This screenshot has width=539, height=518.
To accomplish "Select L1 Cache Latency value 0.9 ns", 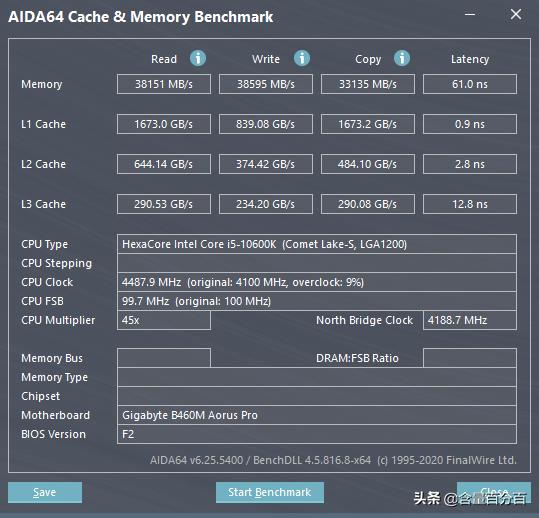I will tap(470, 124).
